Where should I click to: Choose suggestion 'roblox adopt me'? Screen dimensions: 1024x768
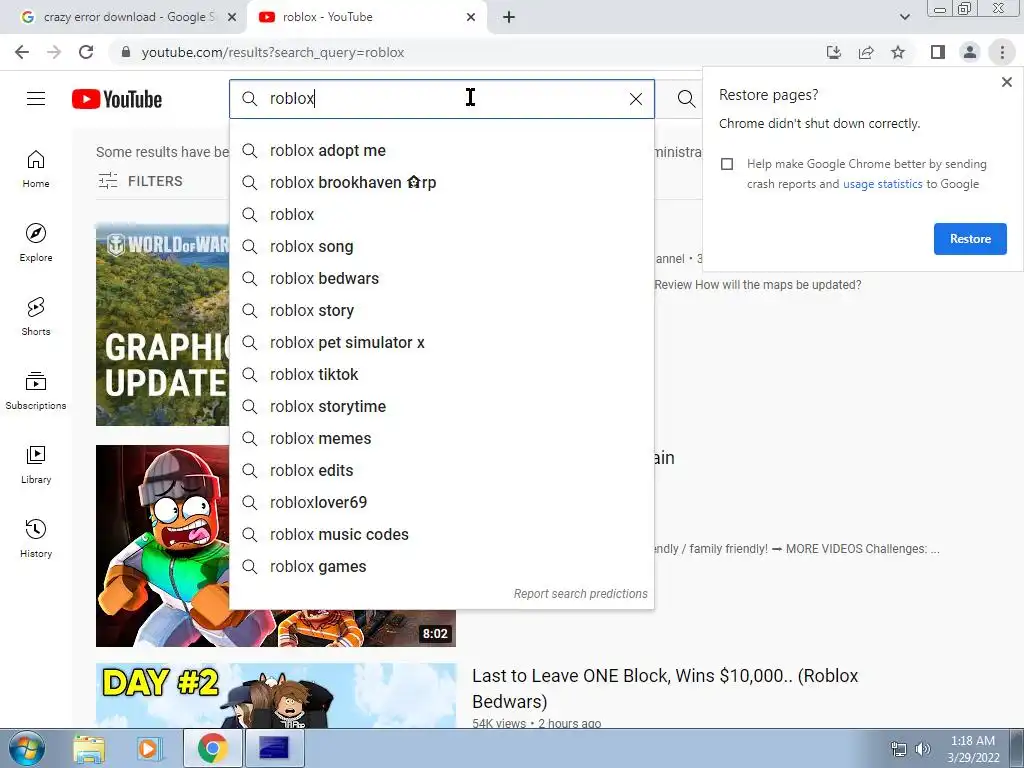[441, 150]
